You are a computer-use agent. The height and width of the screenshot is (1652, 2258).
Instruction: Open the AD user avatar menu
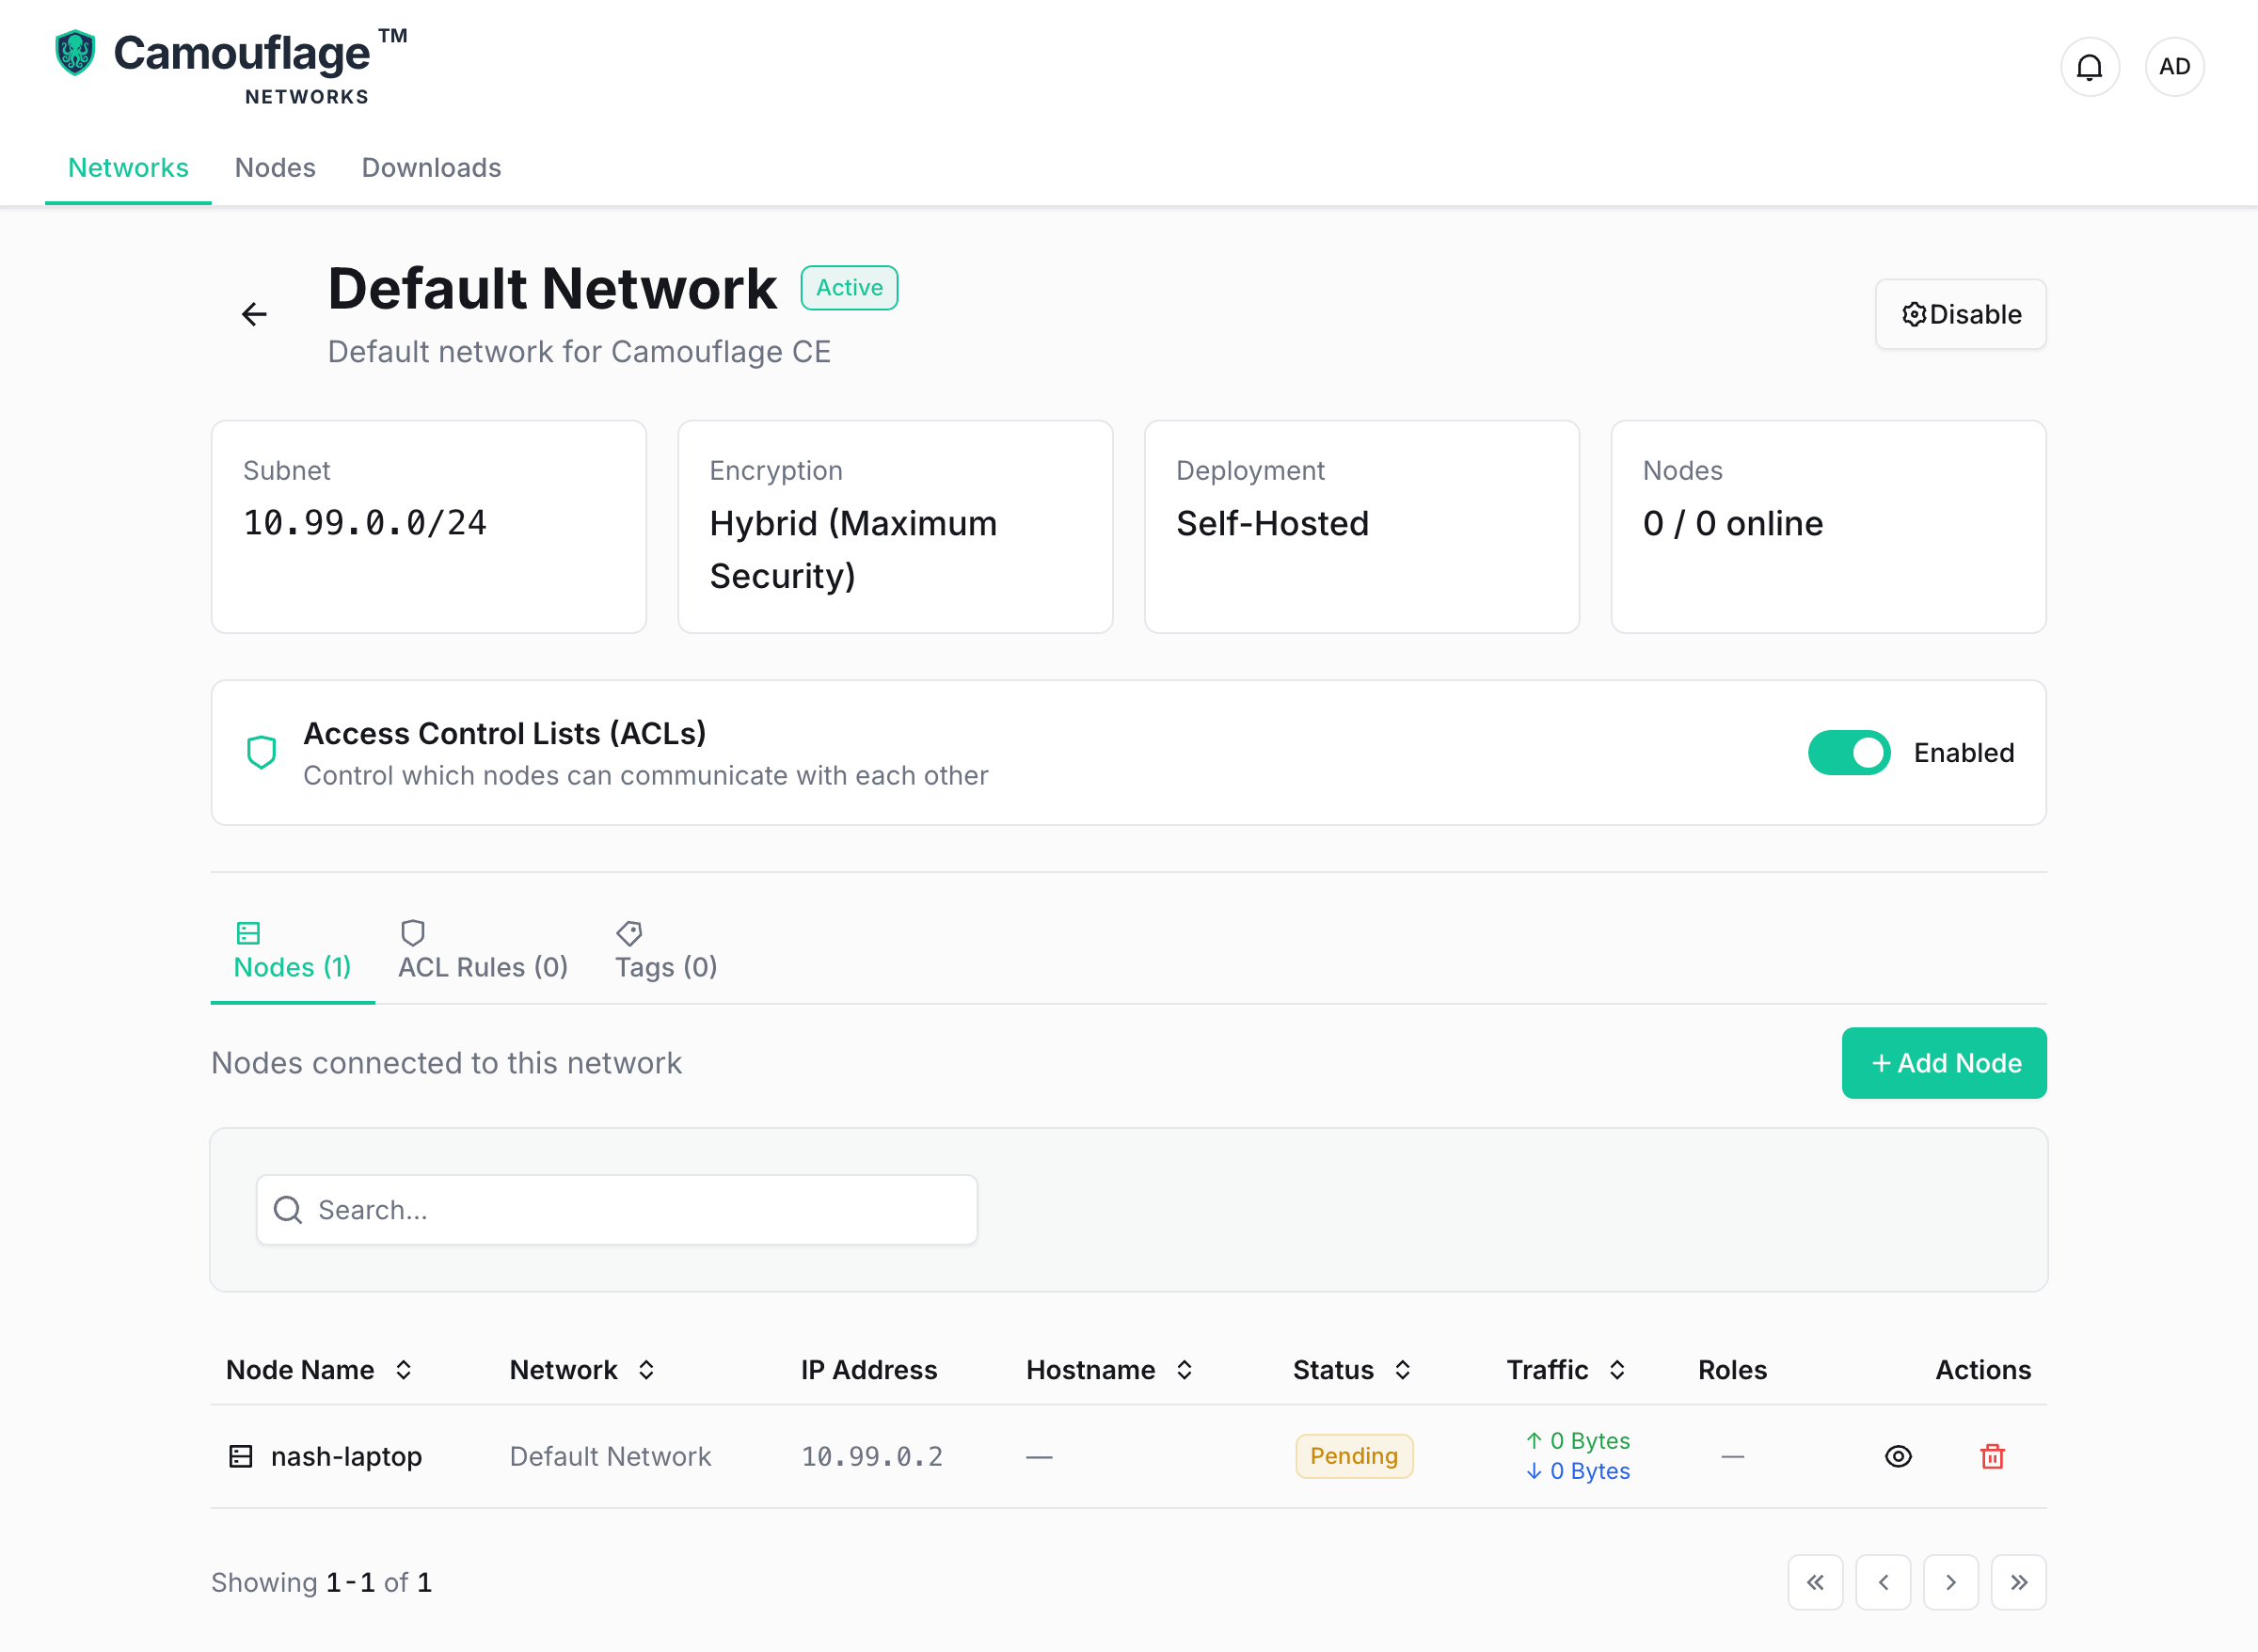point(2174,67)
